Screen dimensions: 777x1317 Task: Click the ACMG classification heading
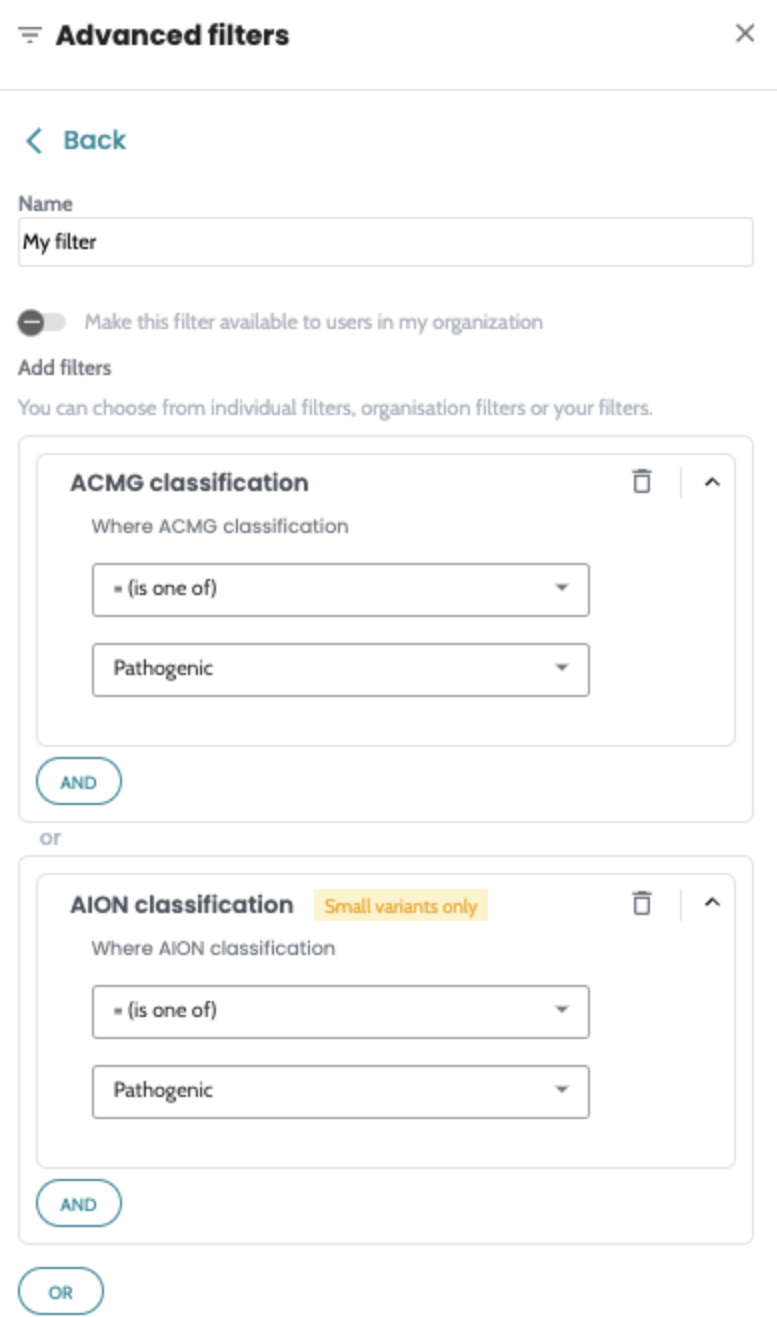click(x=189, y=483)
